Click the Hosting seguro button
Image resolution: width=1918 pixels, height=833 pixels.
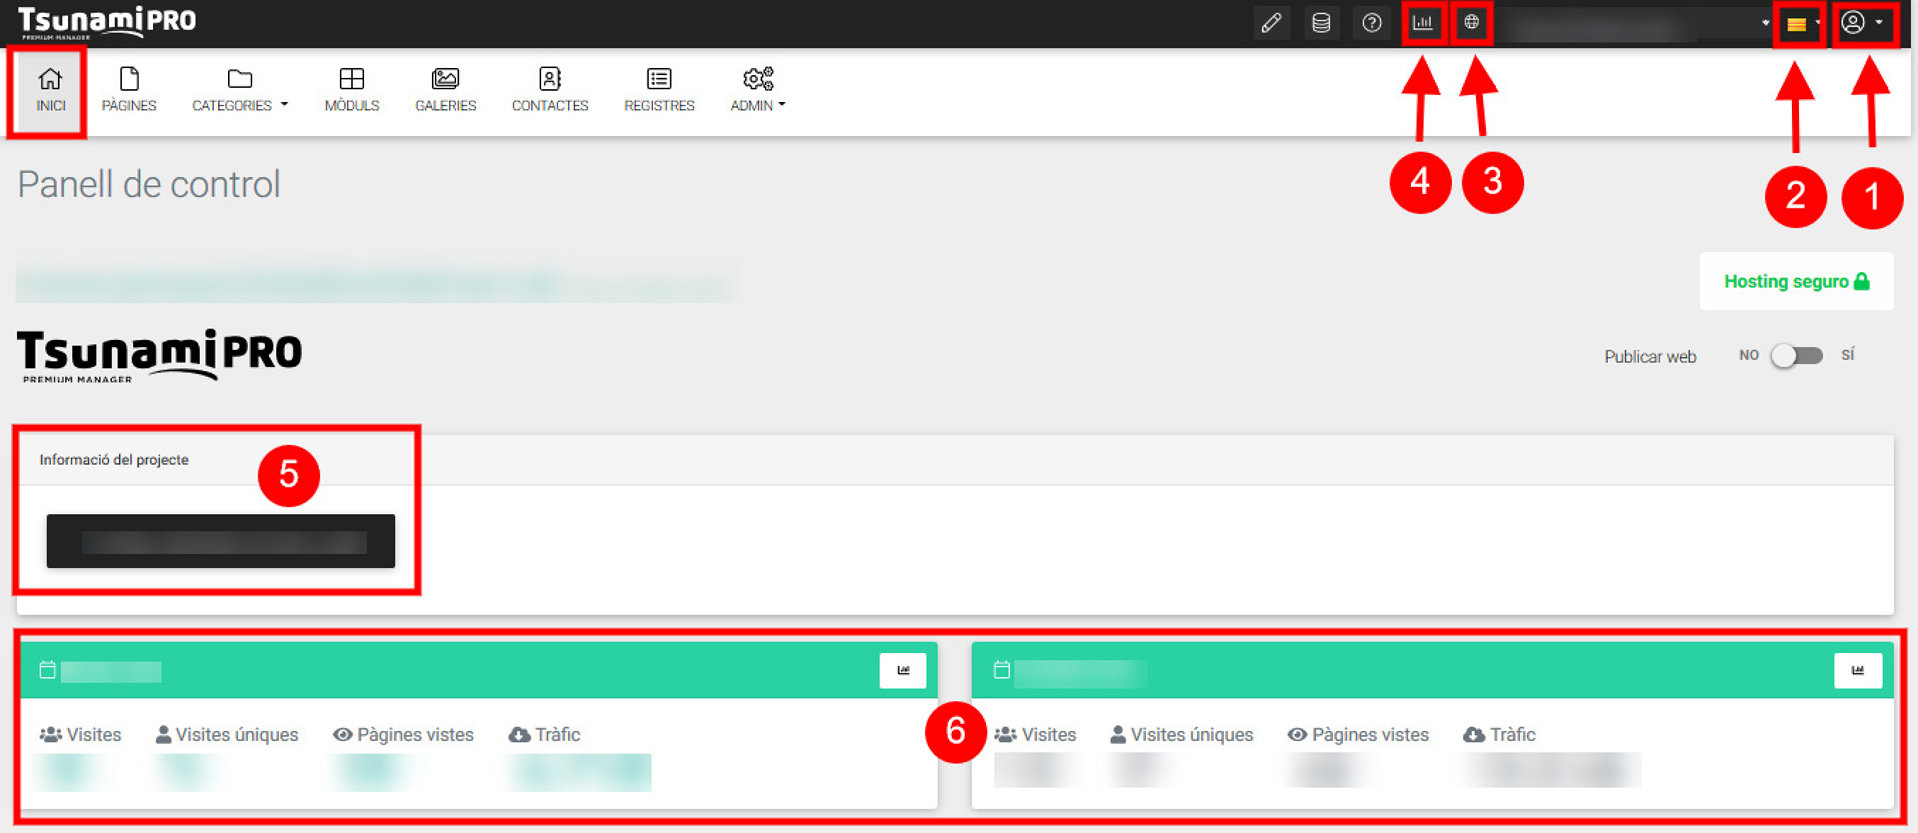pos(1796,282)
